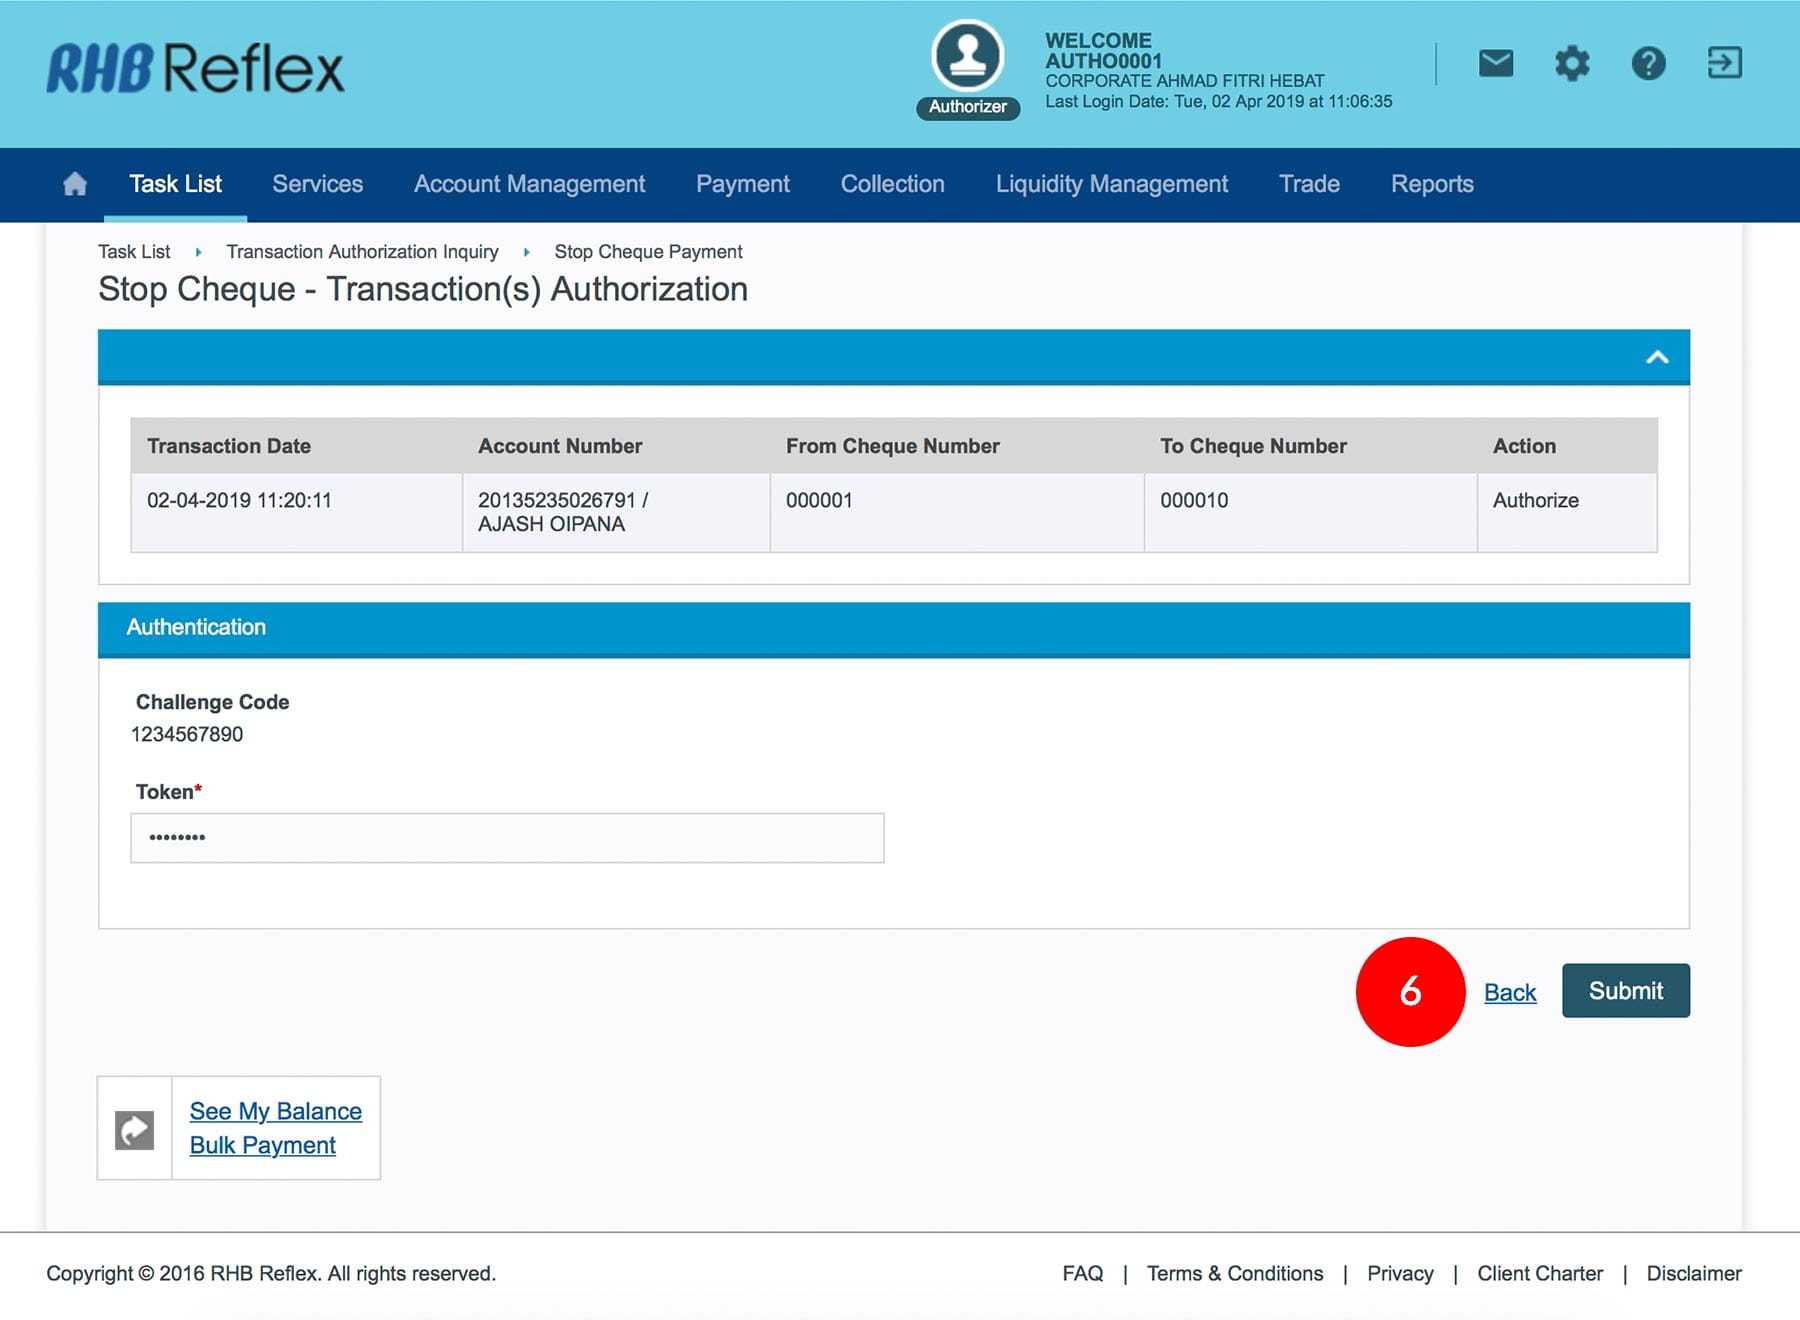The height and width of the screenshot is (1320, 1800).
Task: Click the home icon in navigation bar
Action: tap(75, 184)
